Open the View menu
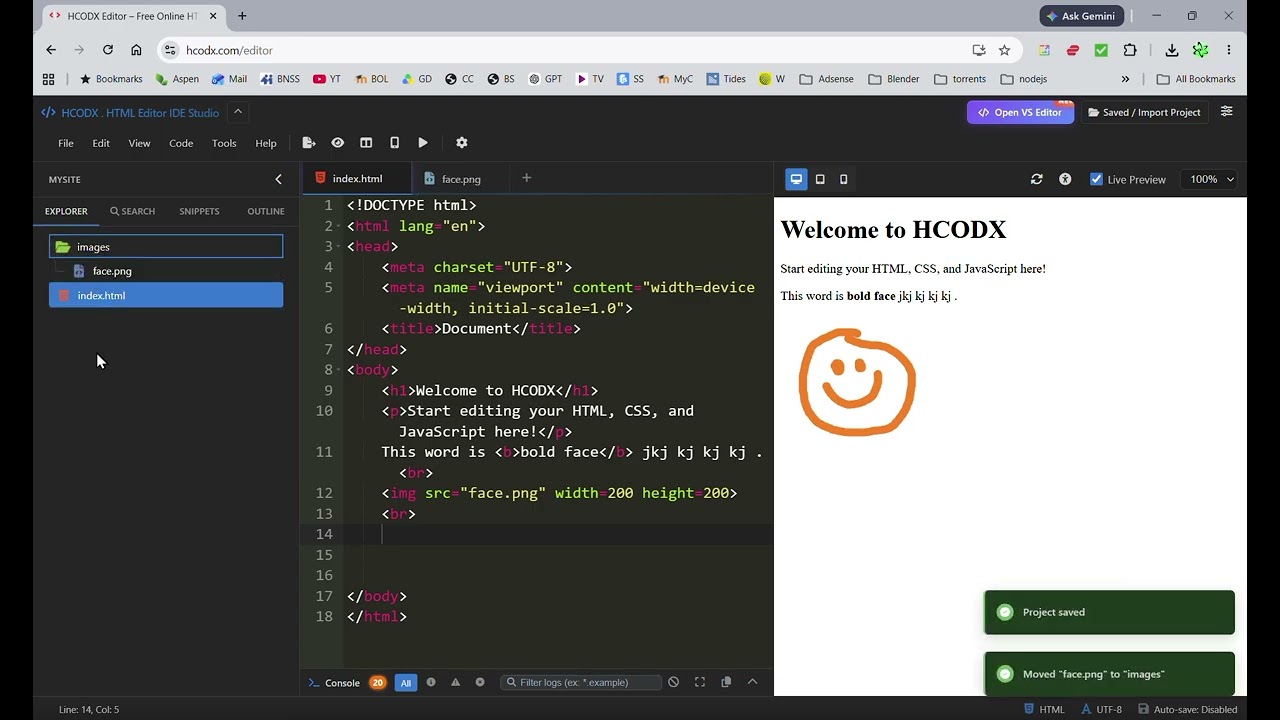1280x720 pixels. coord(139,143)
